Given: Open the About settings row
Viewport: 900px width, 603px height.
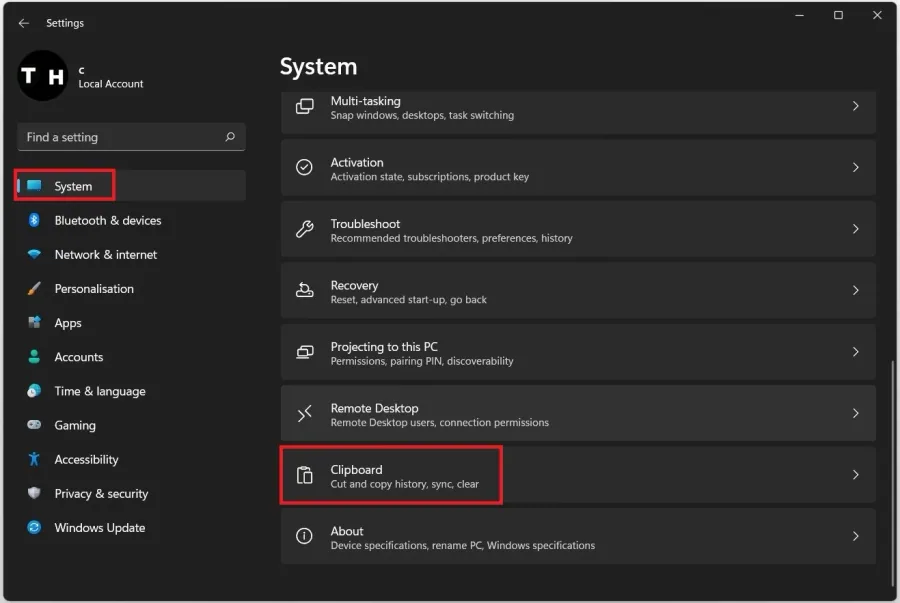Looking at the screenshot, I should point(578,536).
